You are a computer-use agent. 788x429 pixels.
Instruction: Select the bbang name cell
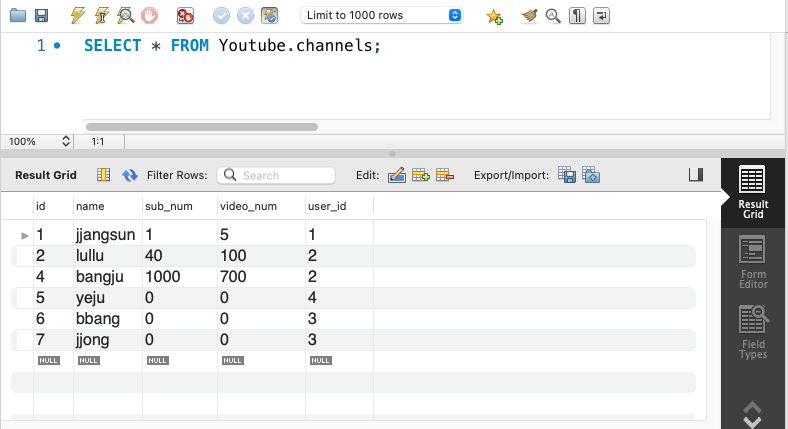pos(108,319)
